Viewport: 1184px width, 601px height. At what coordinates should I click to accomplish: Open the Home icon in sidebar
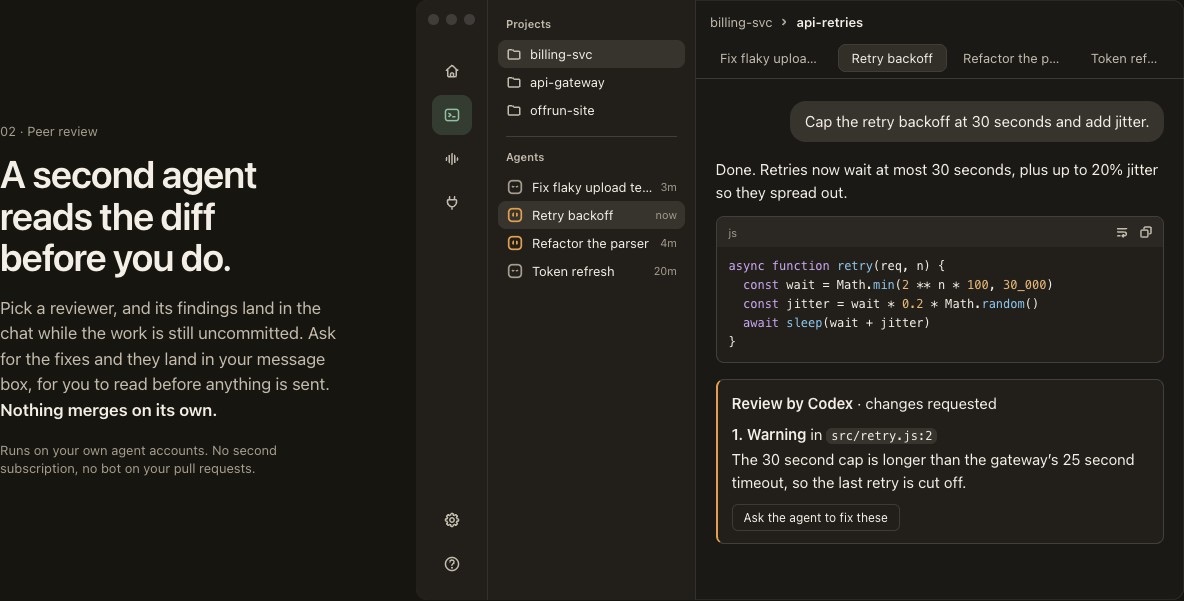(x=452, y=71)
